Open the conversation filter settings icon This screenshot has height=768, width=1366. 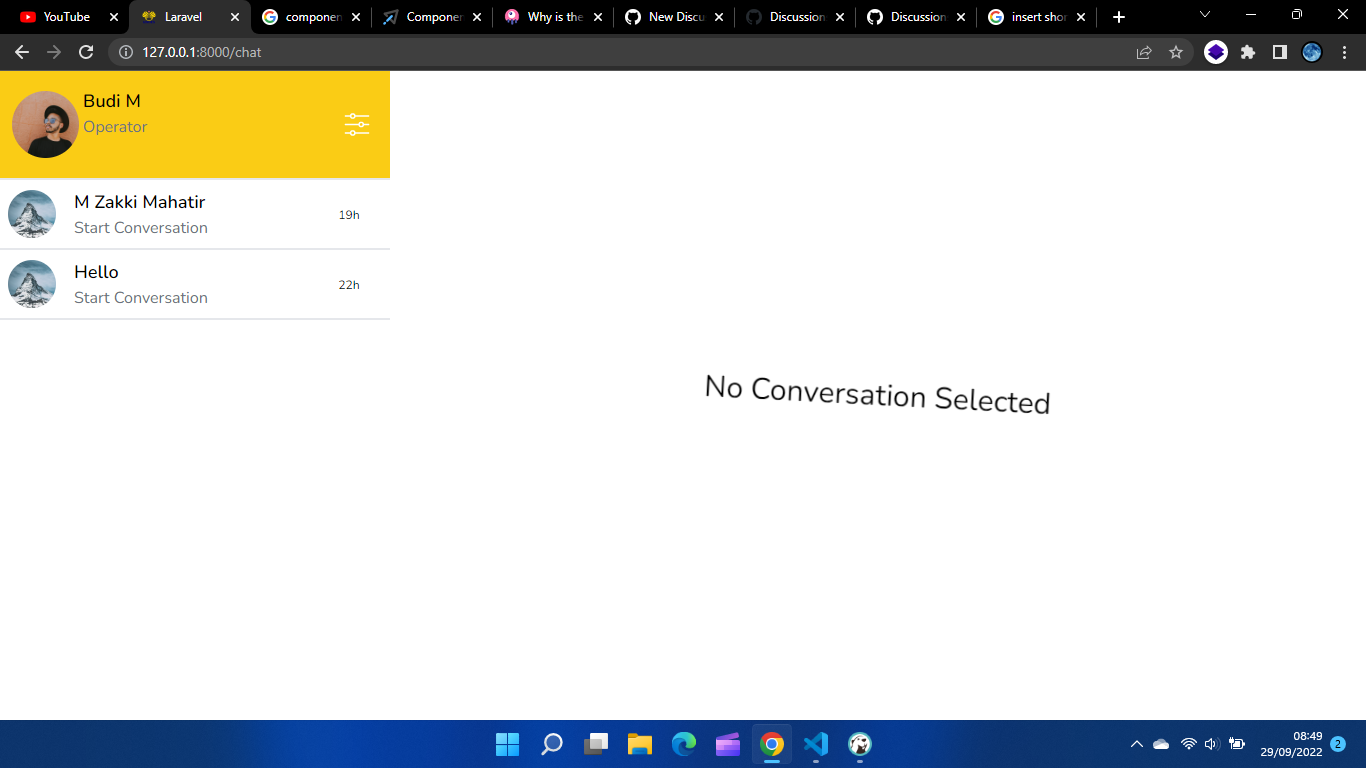click(356, 124)
